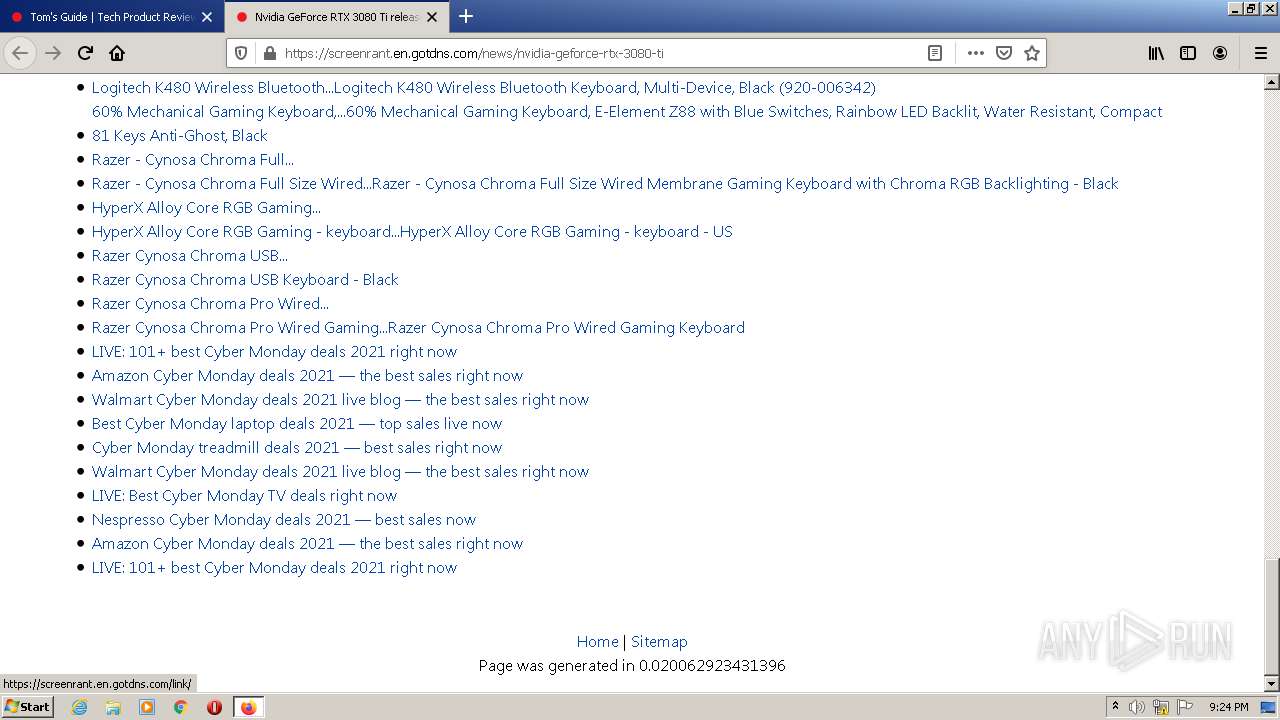Save page to Pocket
Viewport: 1280px width, 720px height.
(x=1004, y=53)
